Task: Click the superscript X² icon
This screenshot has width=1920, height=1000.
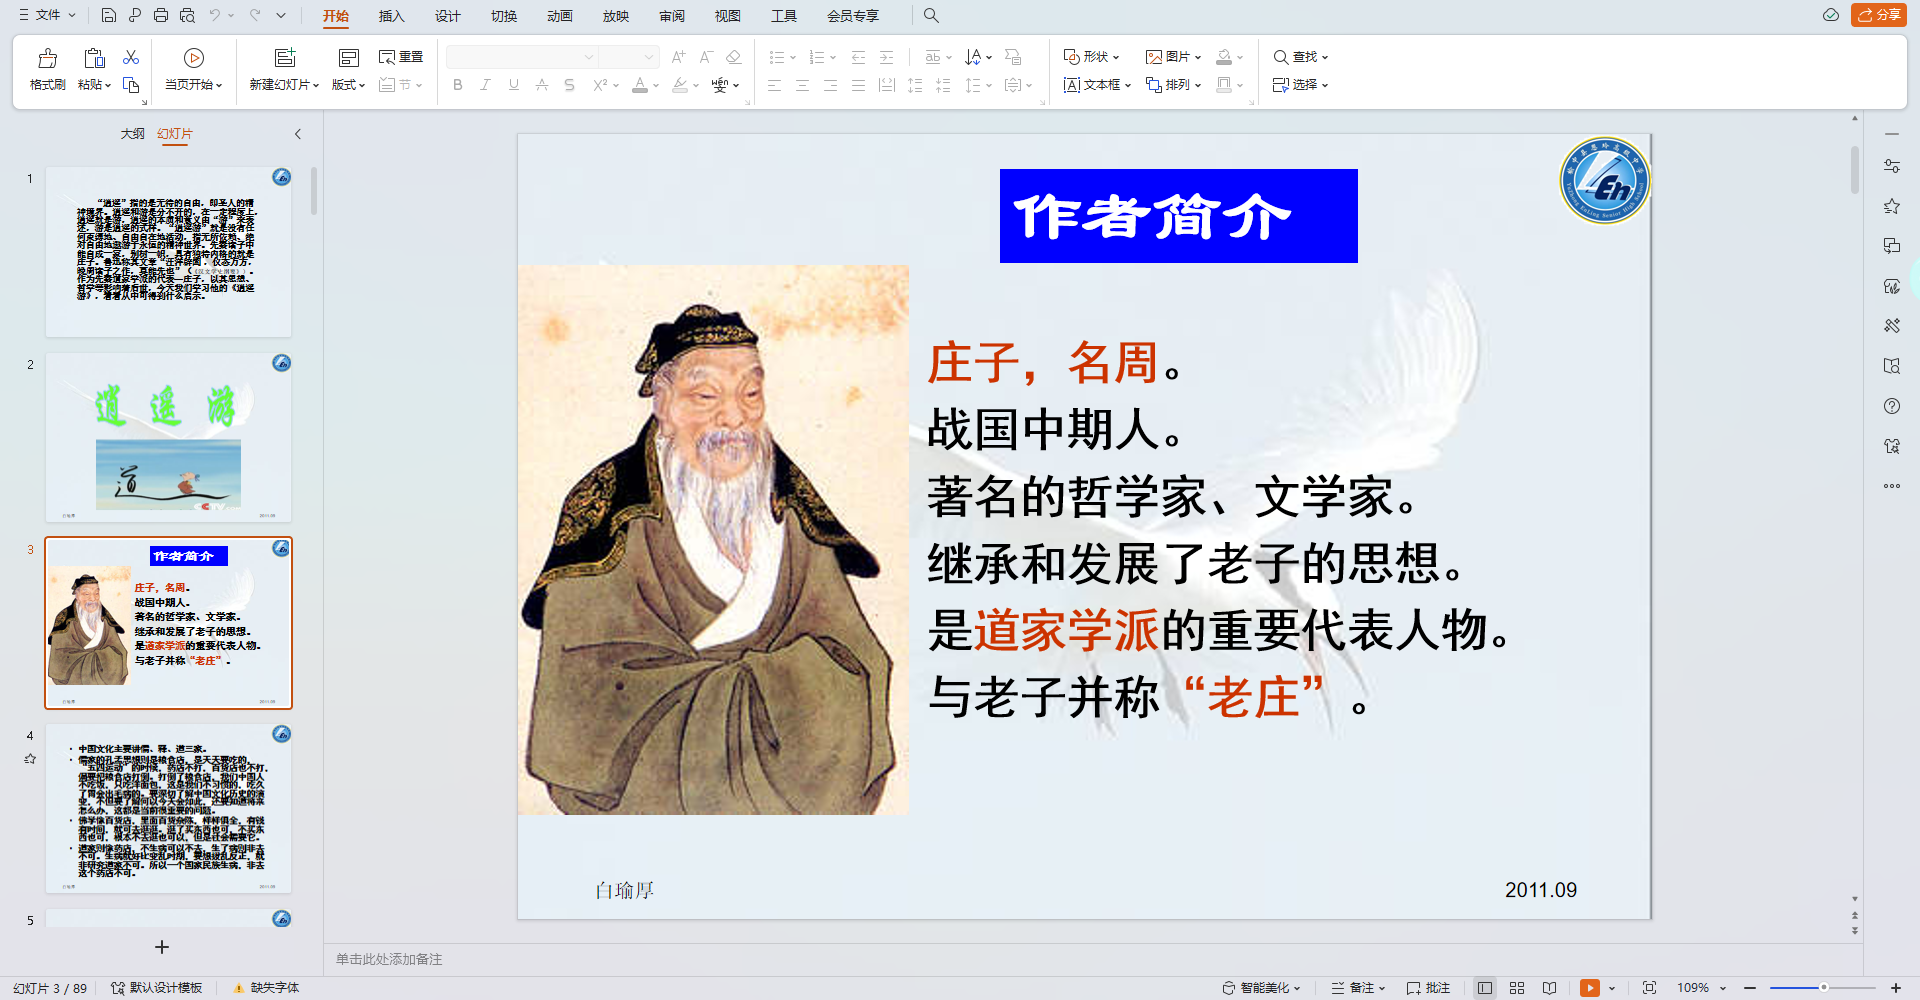Action: [600, 85]
